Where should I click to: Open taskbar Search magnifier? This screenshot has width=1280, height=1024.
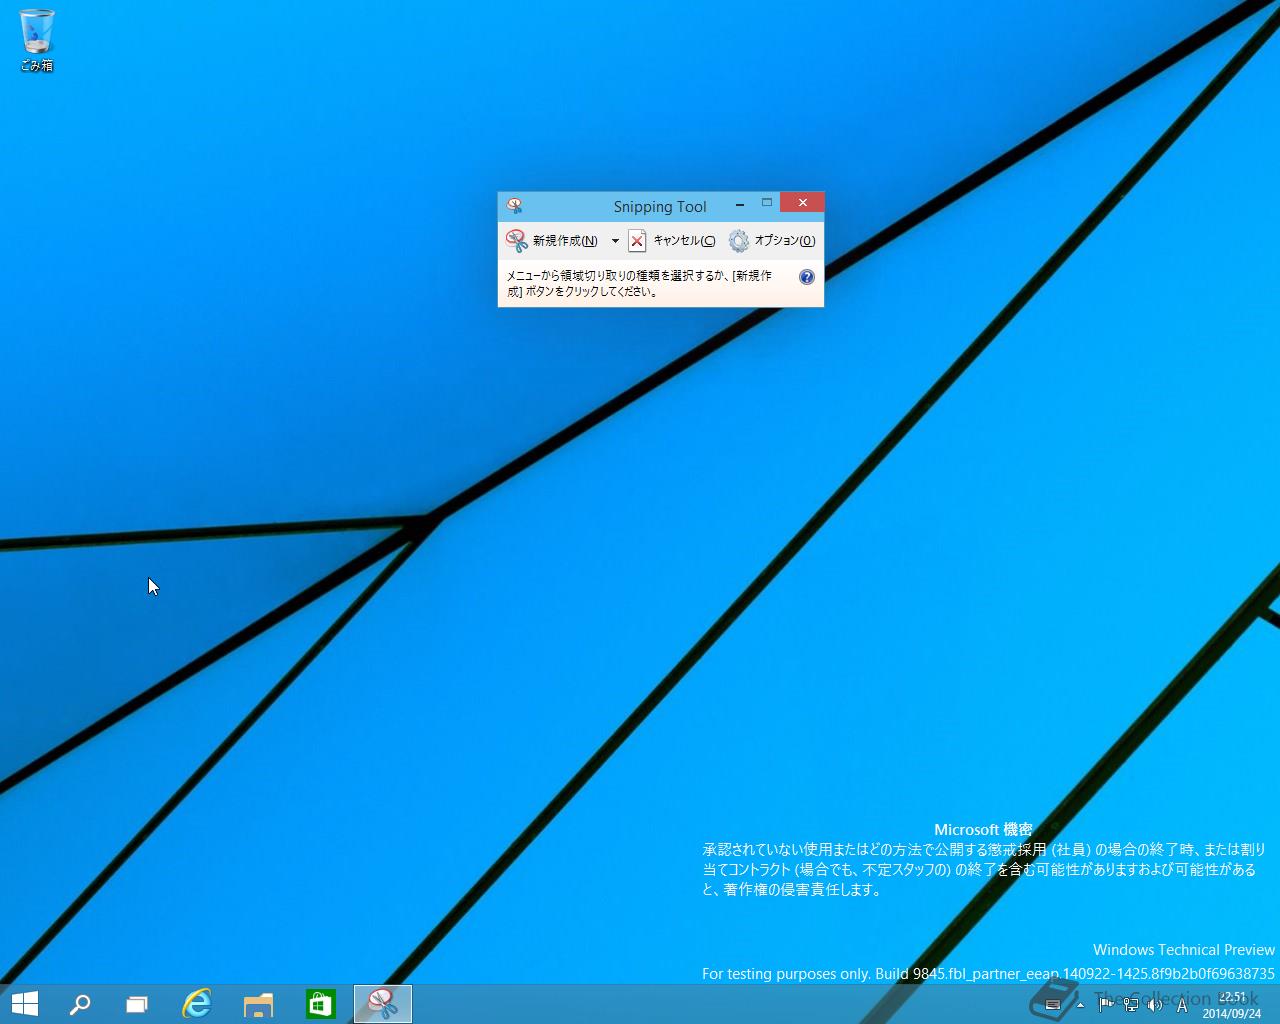tap(80, 1004)
